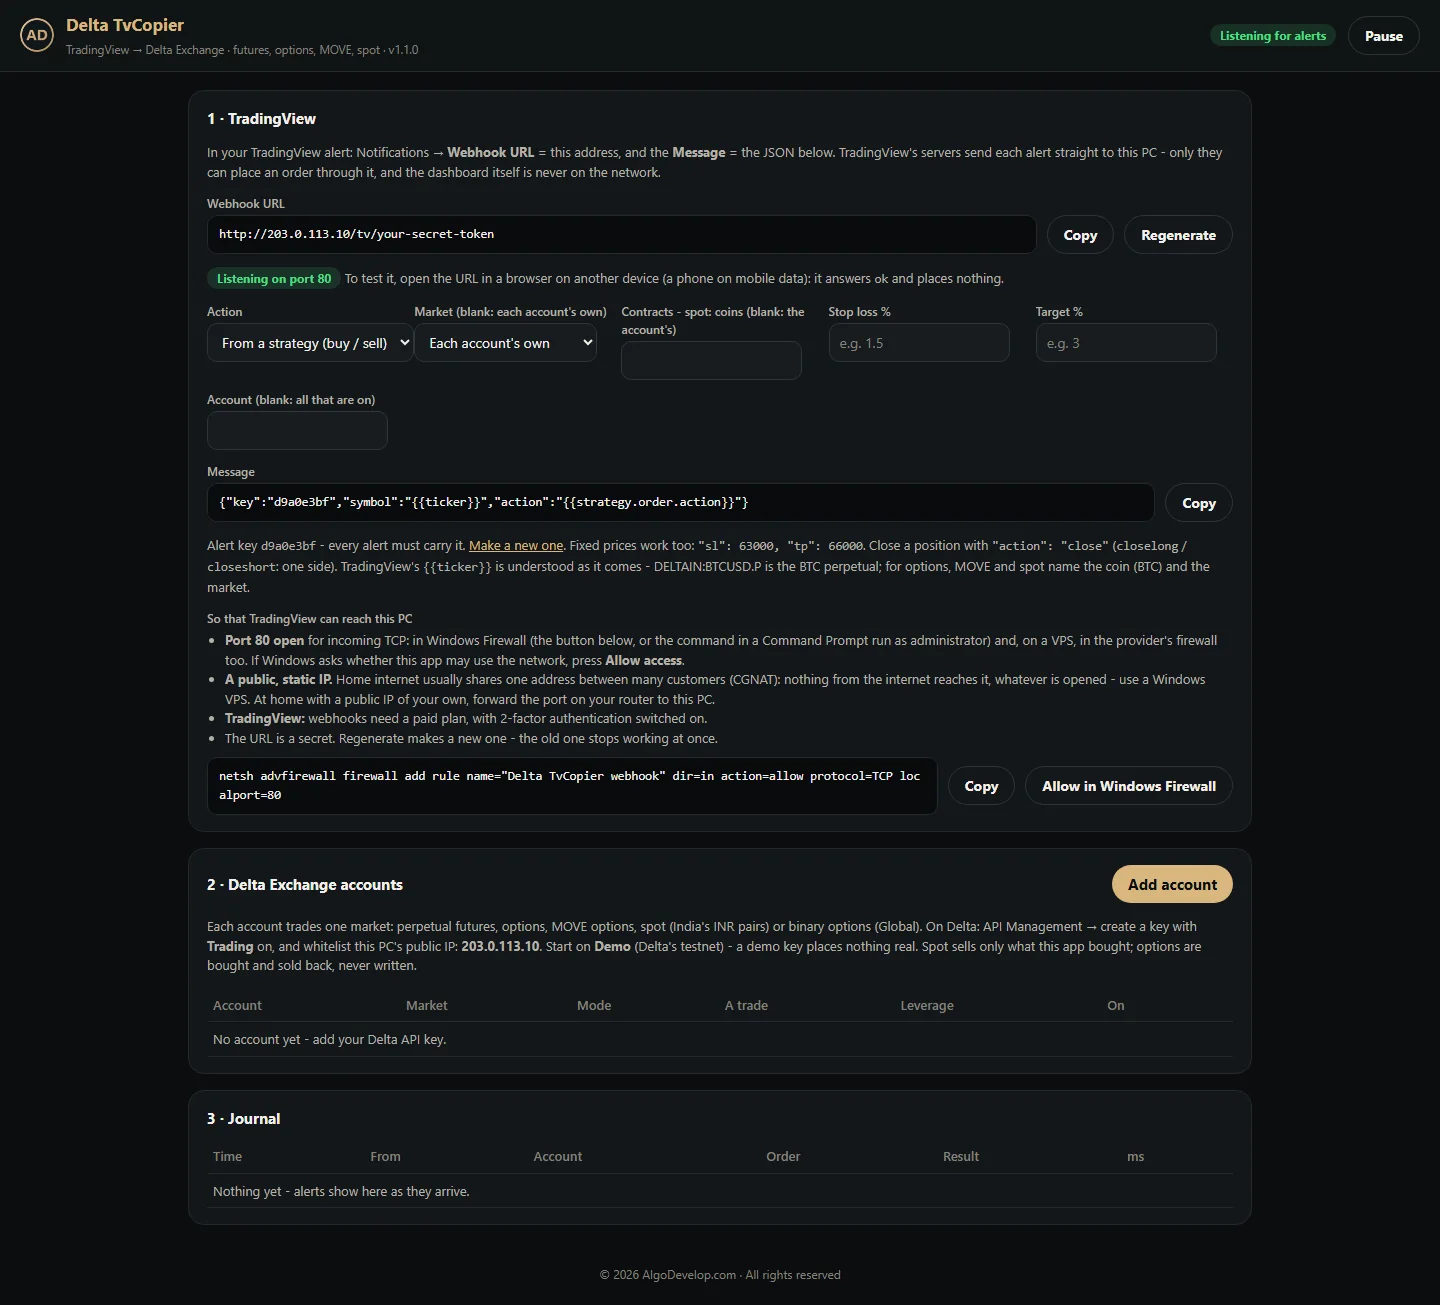Pause alert listening

pos(1383,36)
